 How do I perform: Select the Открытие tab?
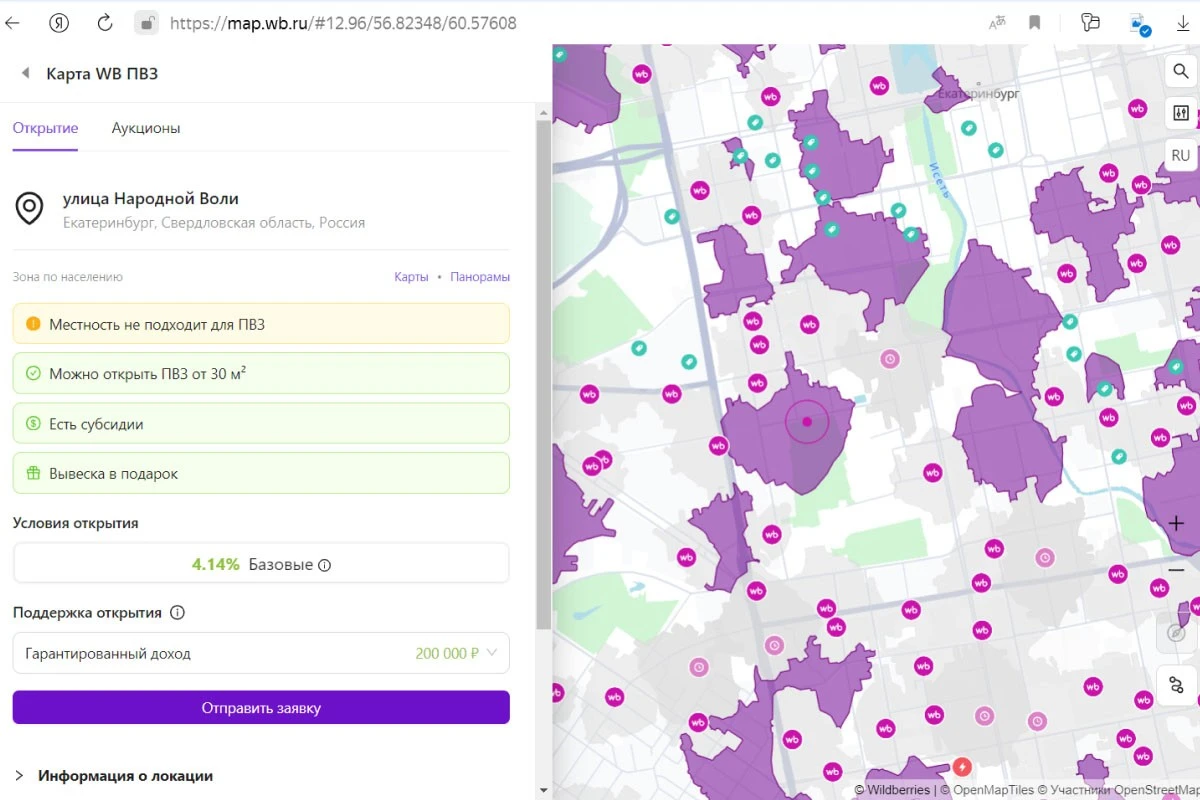click(x=45, y=128)
